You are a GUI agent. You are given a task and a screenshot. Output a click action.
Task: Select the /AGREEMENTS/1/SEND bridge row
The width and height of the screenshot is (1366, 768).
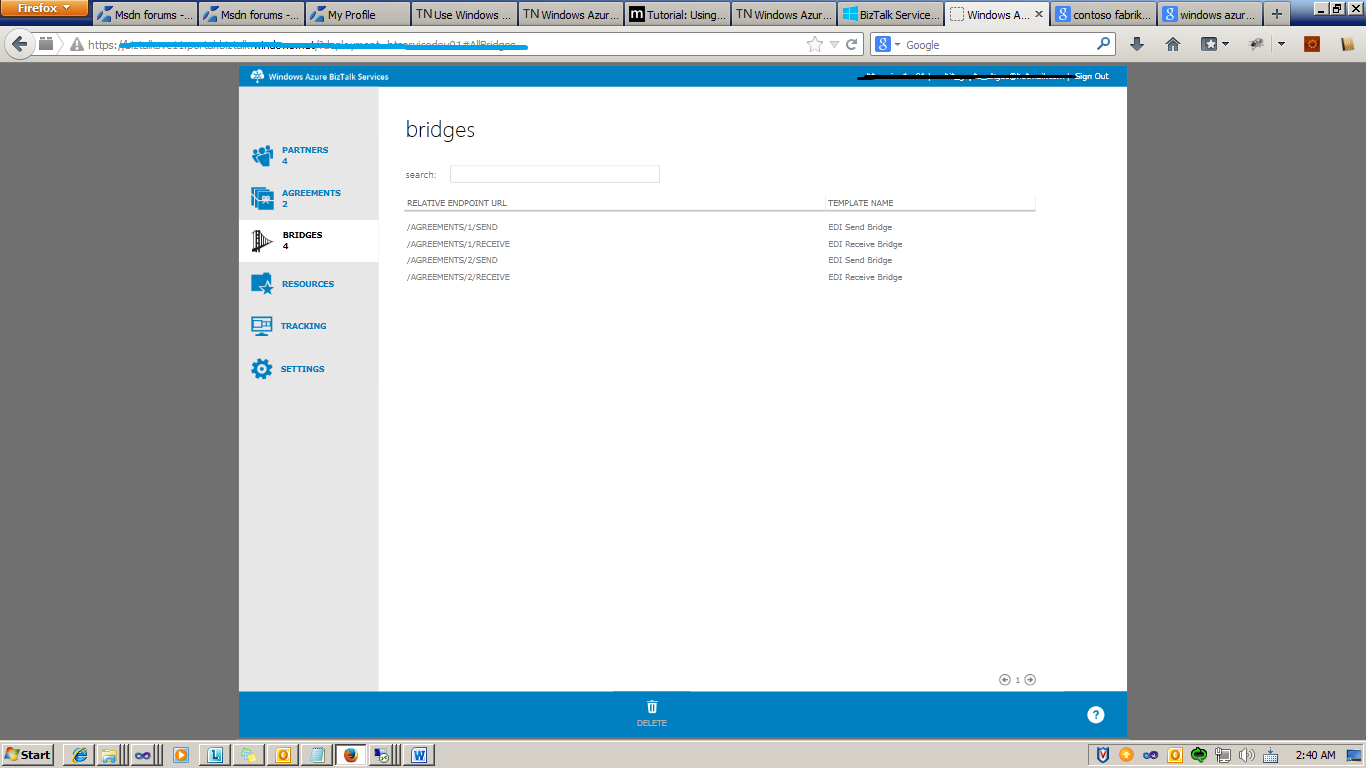[720, 227]
